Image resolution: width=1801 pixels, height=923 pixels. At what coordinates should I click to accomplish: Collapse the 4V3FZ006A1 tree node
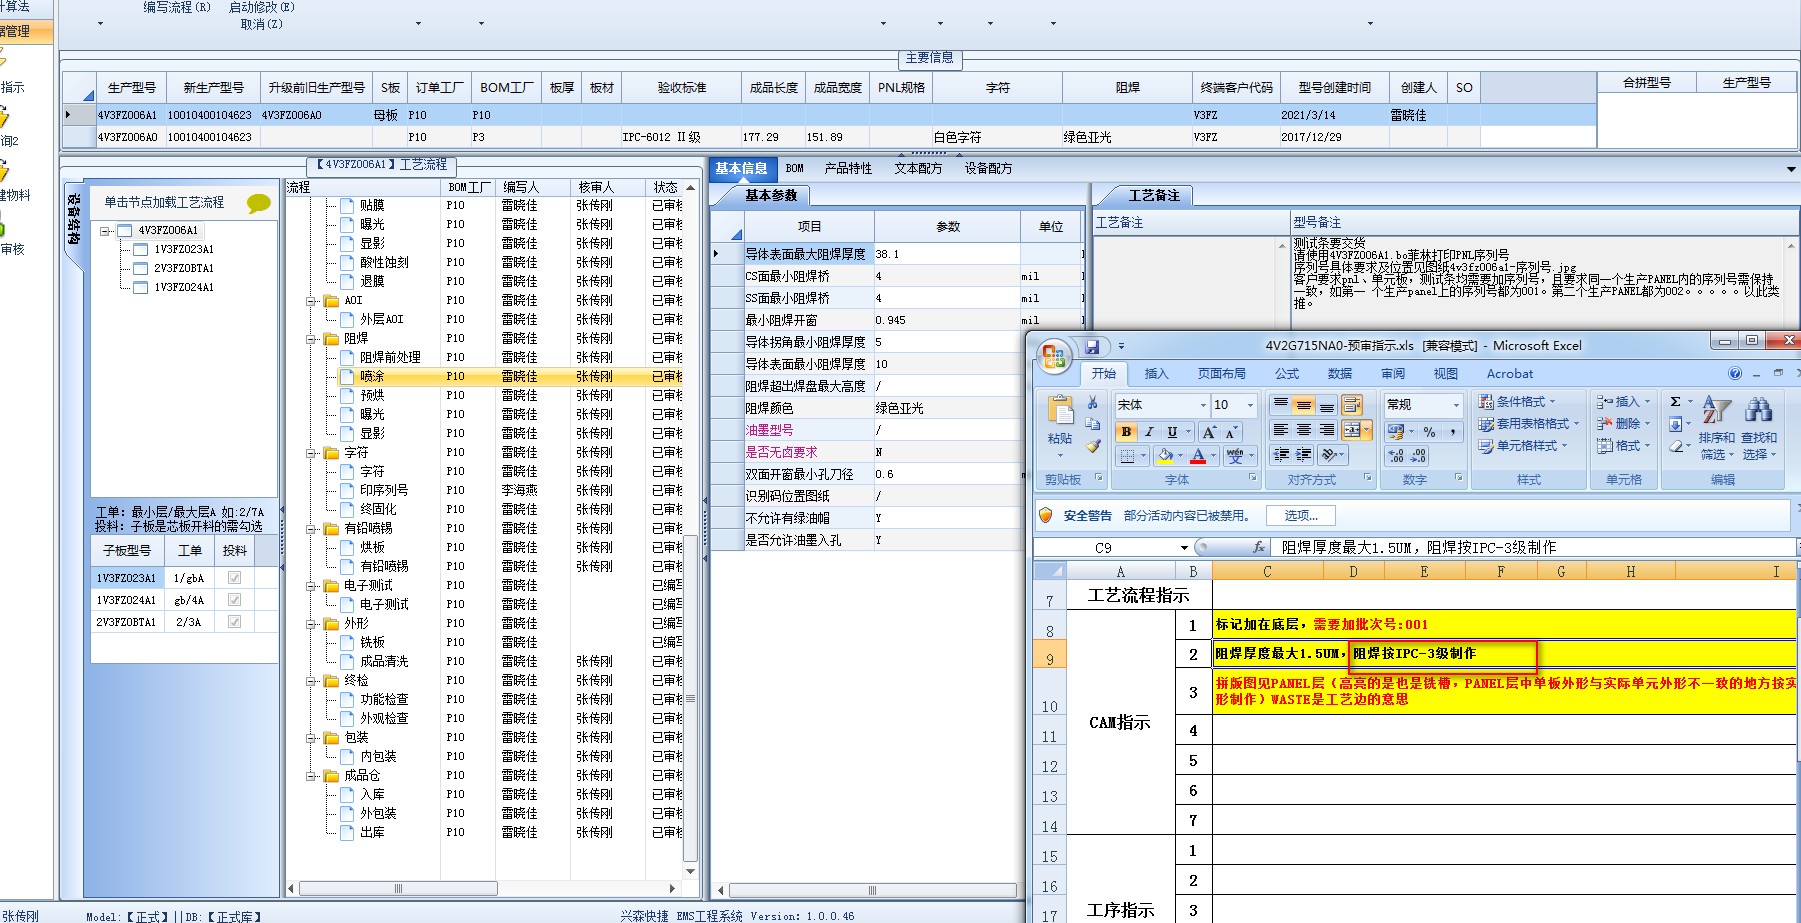[x=105, y=231]
